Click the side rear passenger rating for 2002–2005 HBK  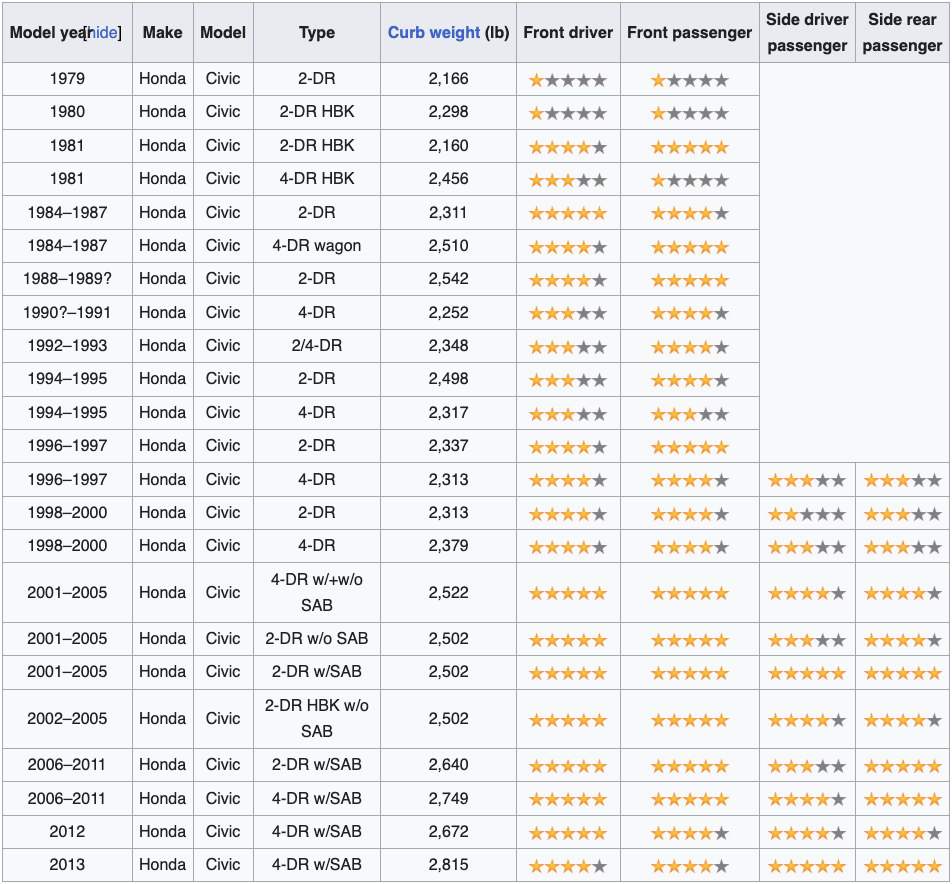[x=901, y=718]
